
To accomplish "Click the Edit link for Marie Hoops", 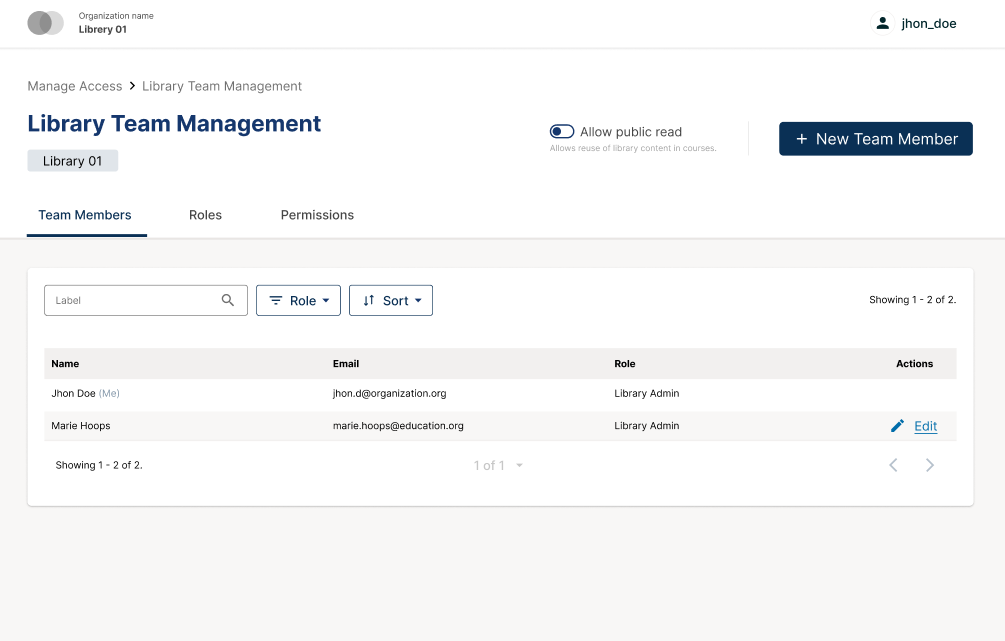I will pyautogui.click(x=925, y=426).
